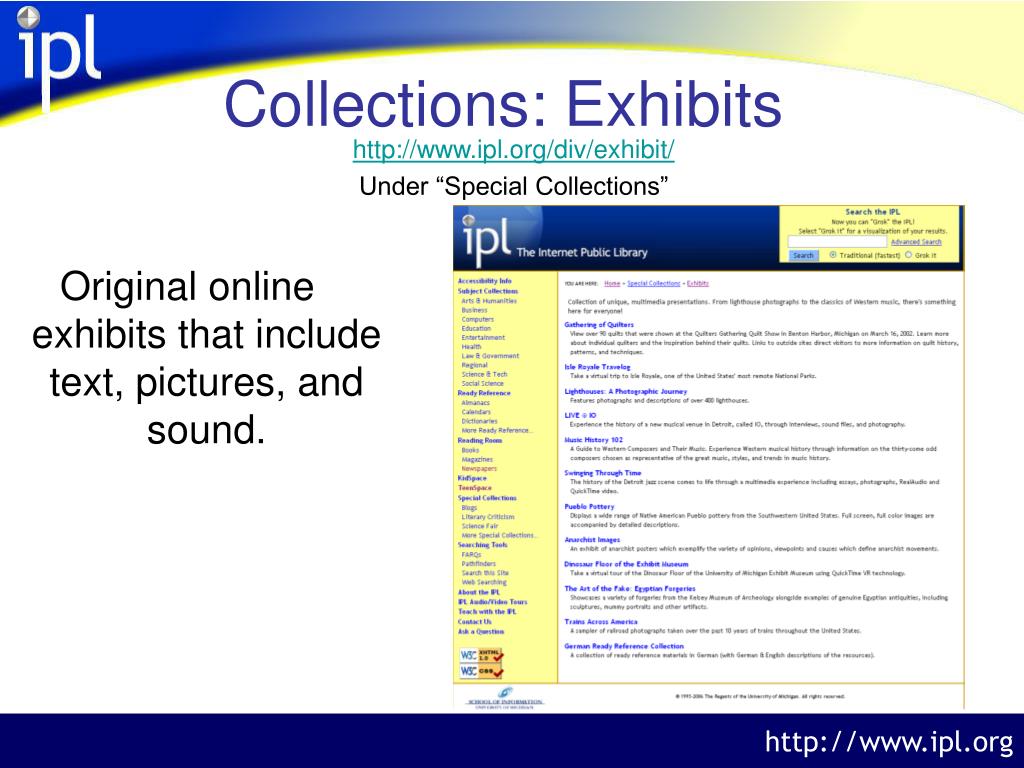
Task: Open the Web Searching link
Action: coord(484,582)
